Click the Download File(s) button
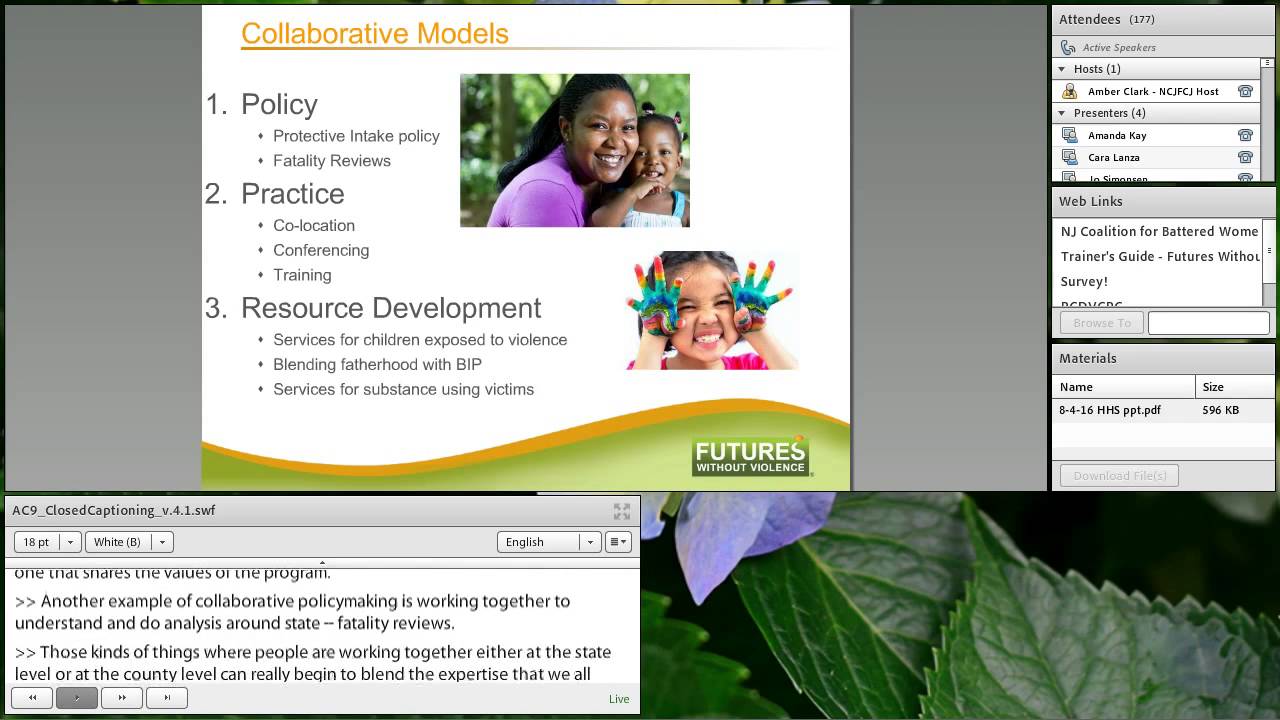Viewport: 1280px width, 720px height. (1119, 475)
